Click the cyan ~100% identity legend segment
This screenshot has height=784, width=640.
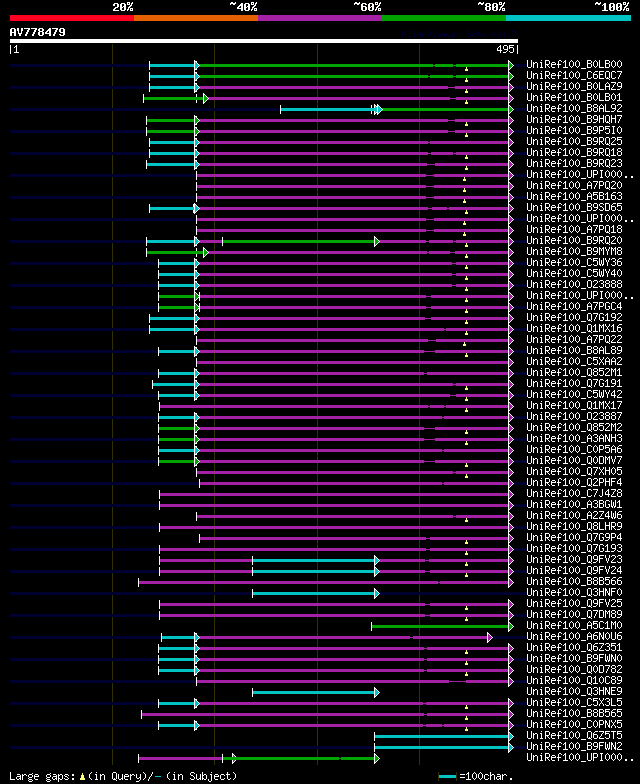(568, 18)
